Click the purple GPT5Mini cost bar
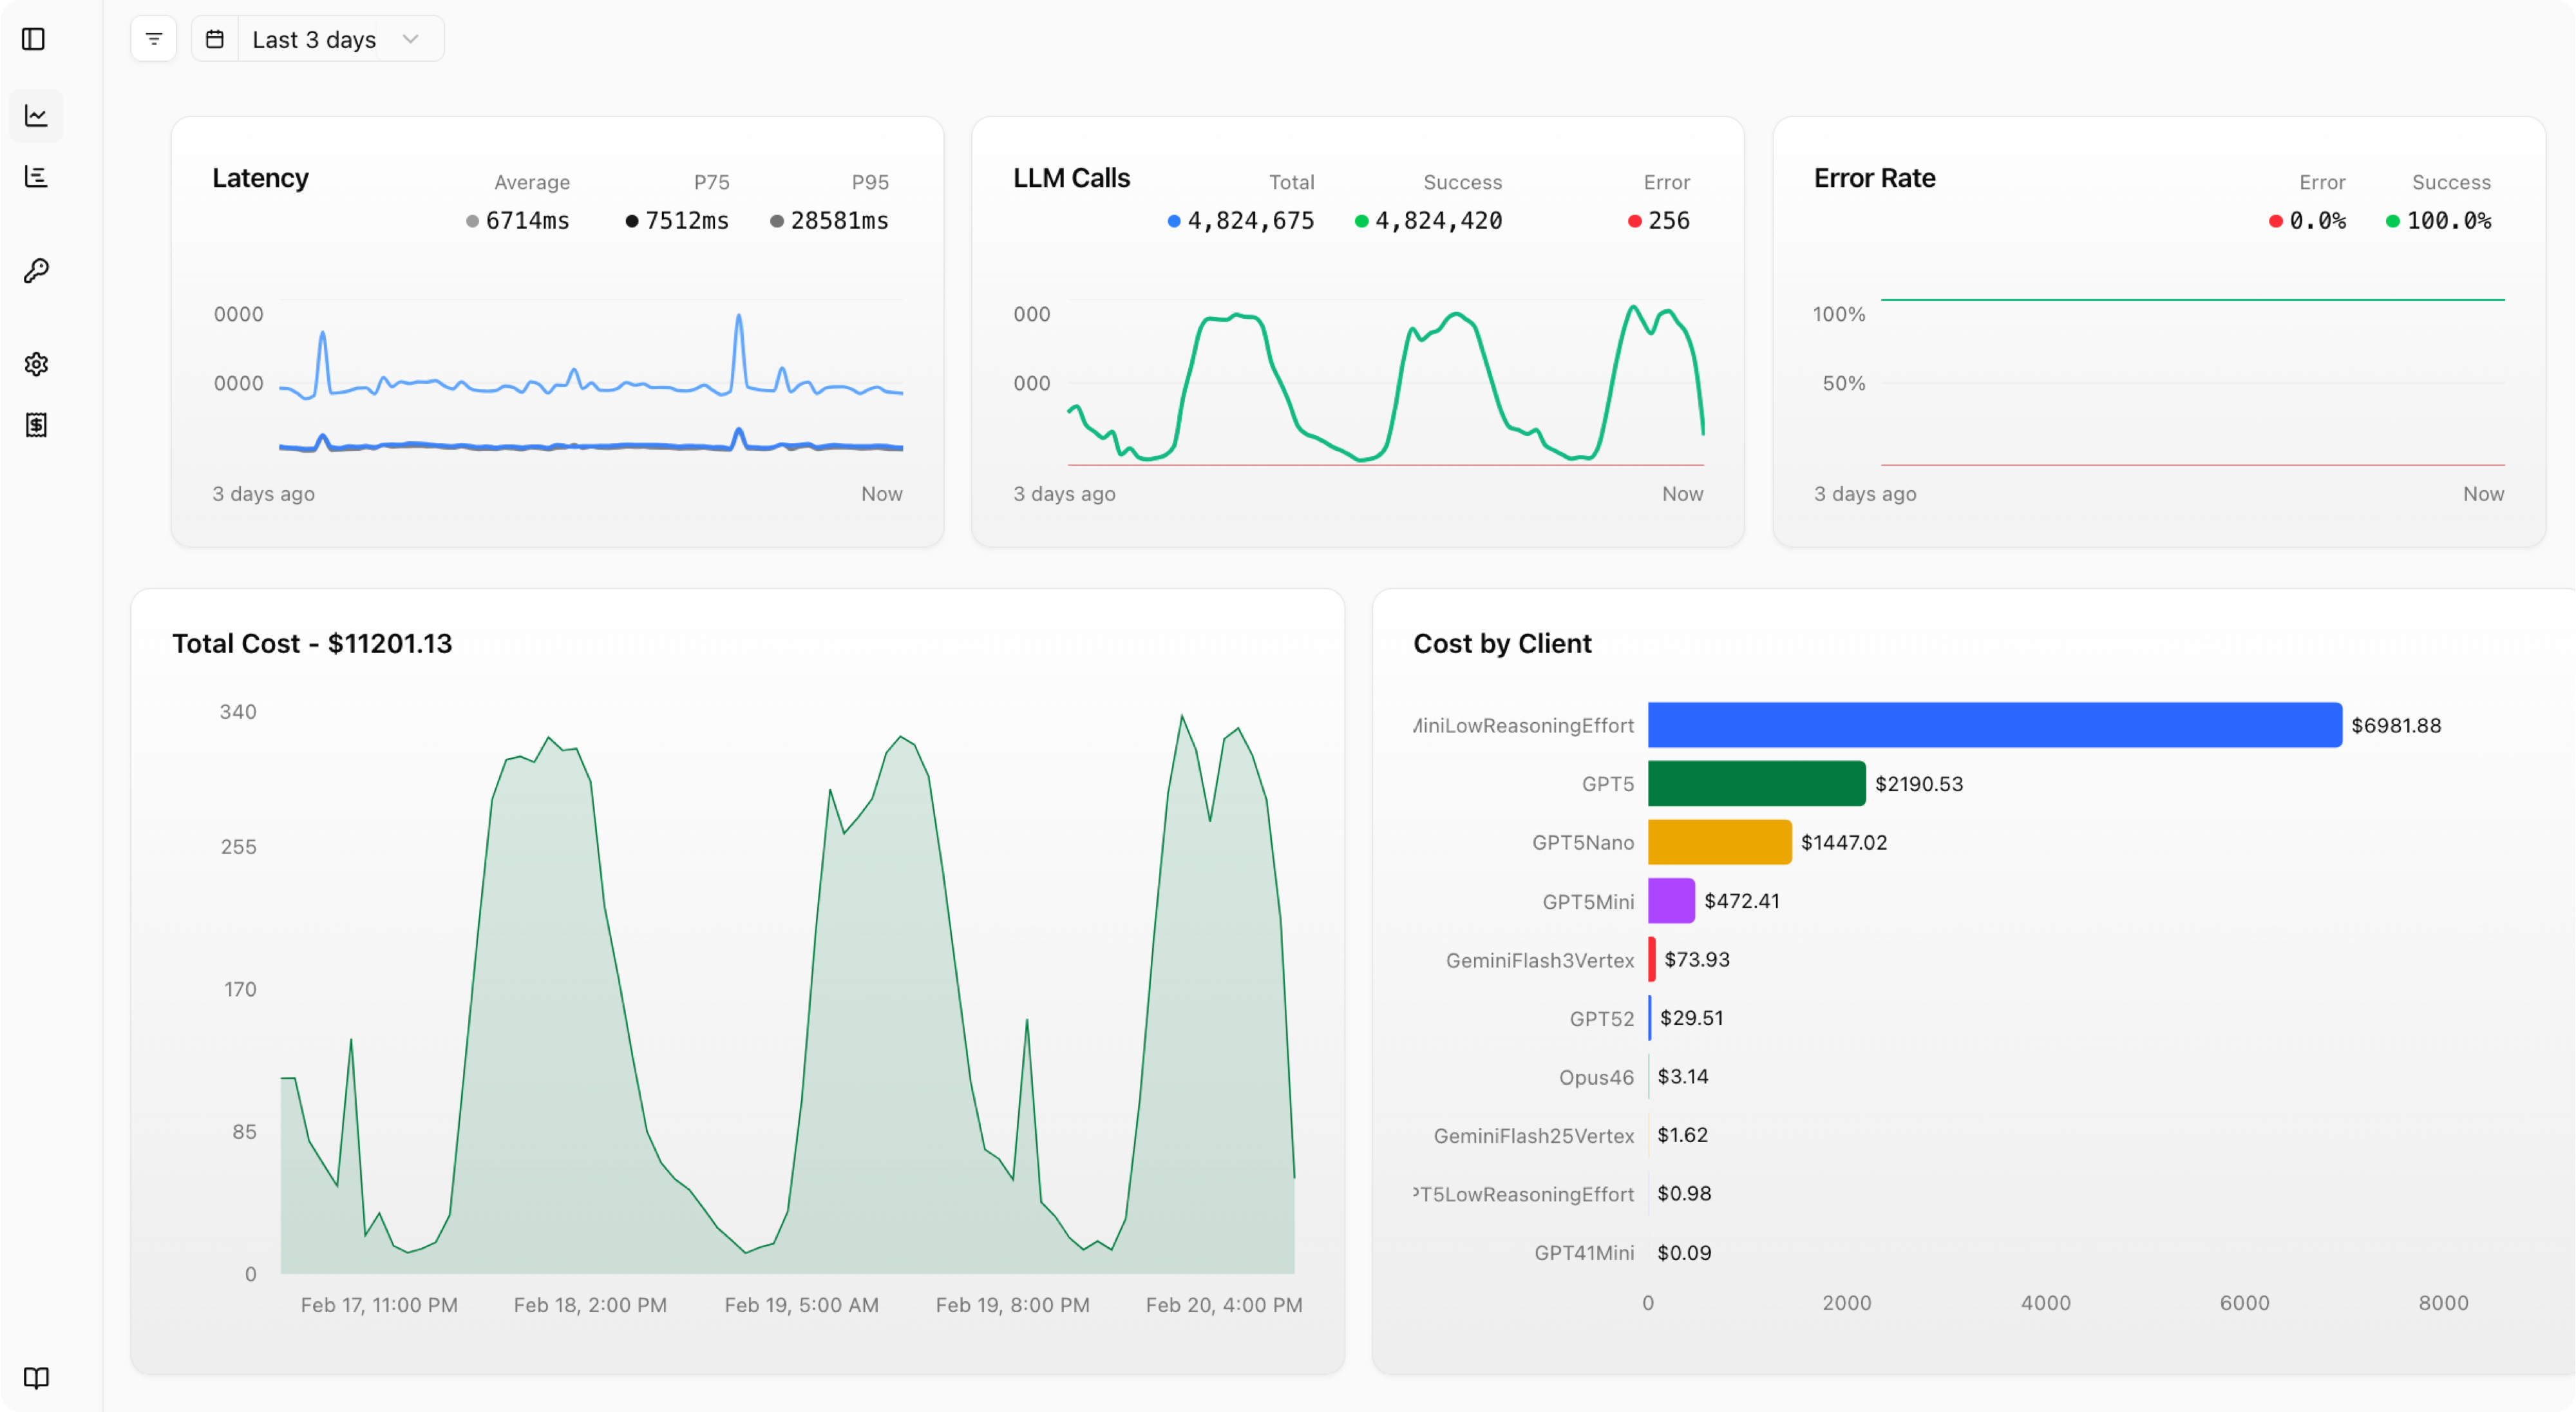 point(1671,901)
